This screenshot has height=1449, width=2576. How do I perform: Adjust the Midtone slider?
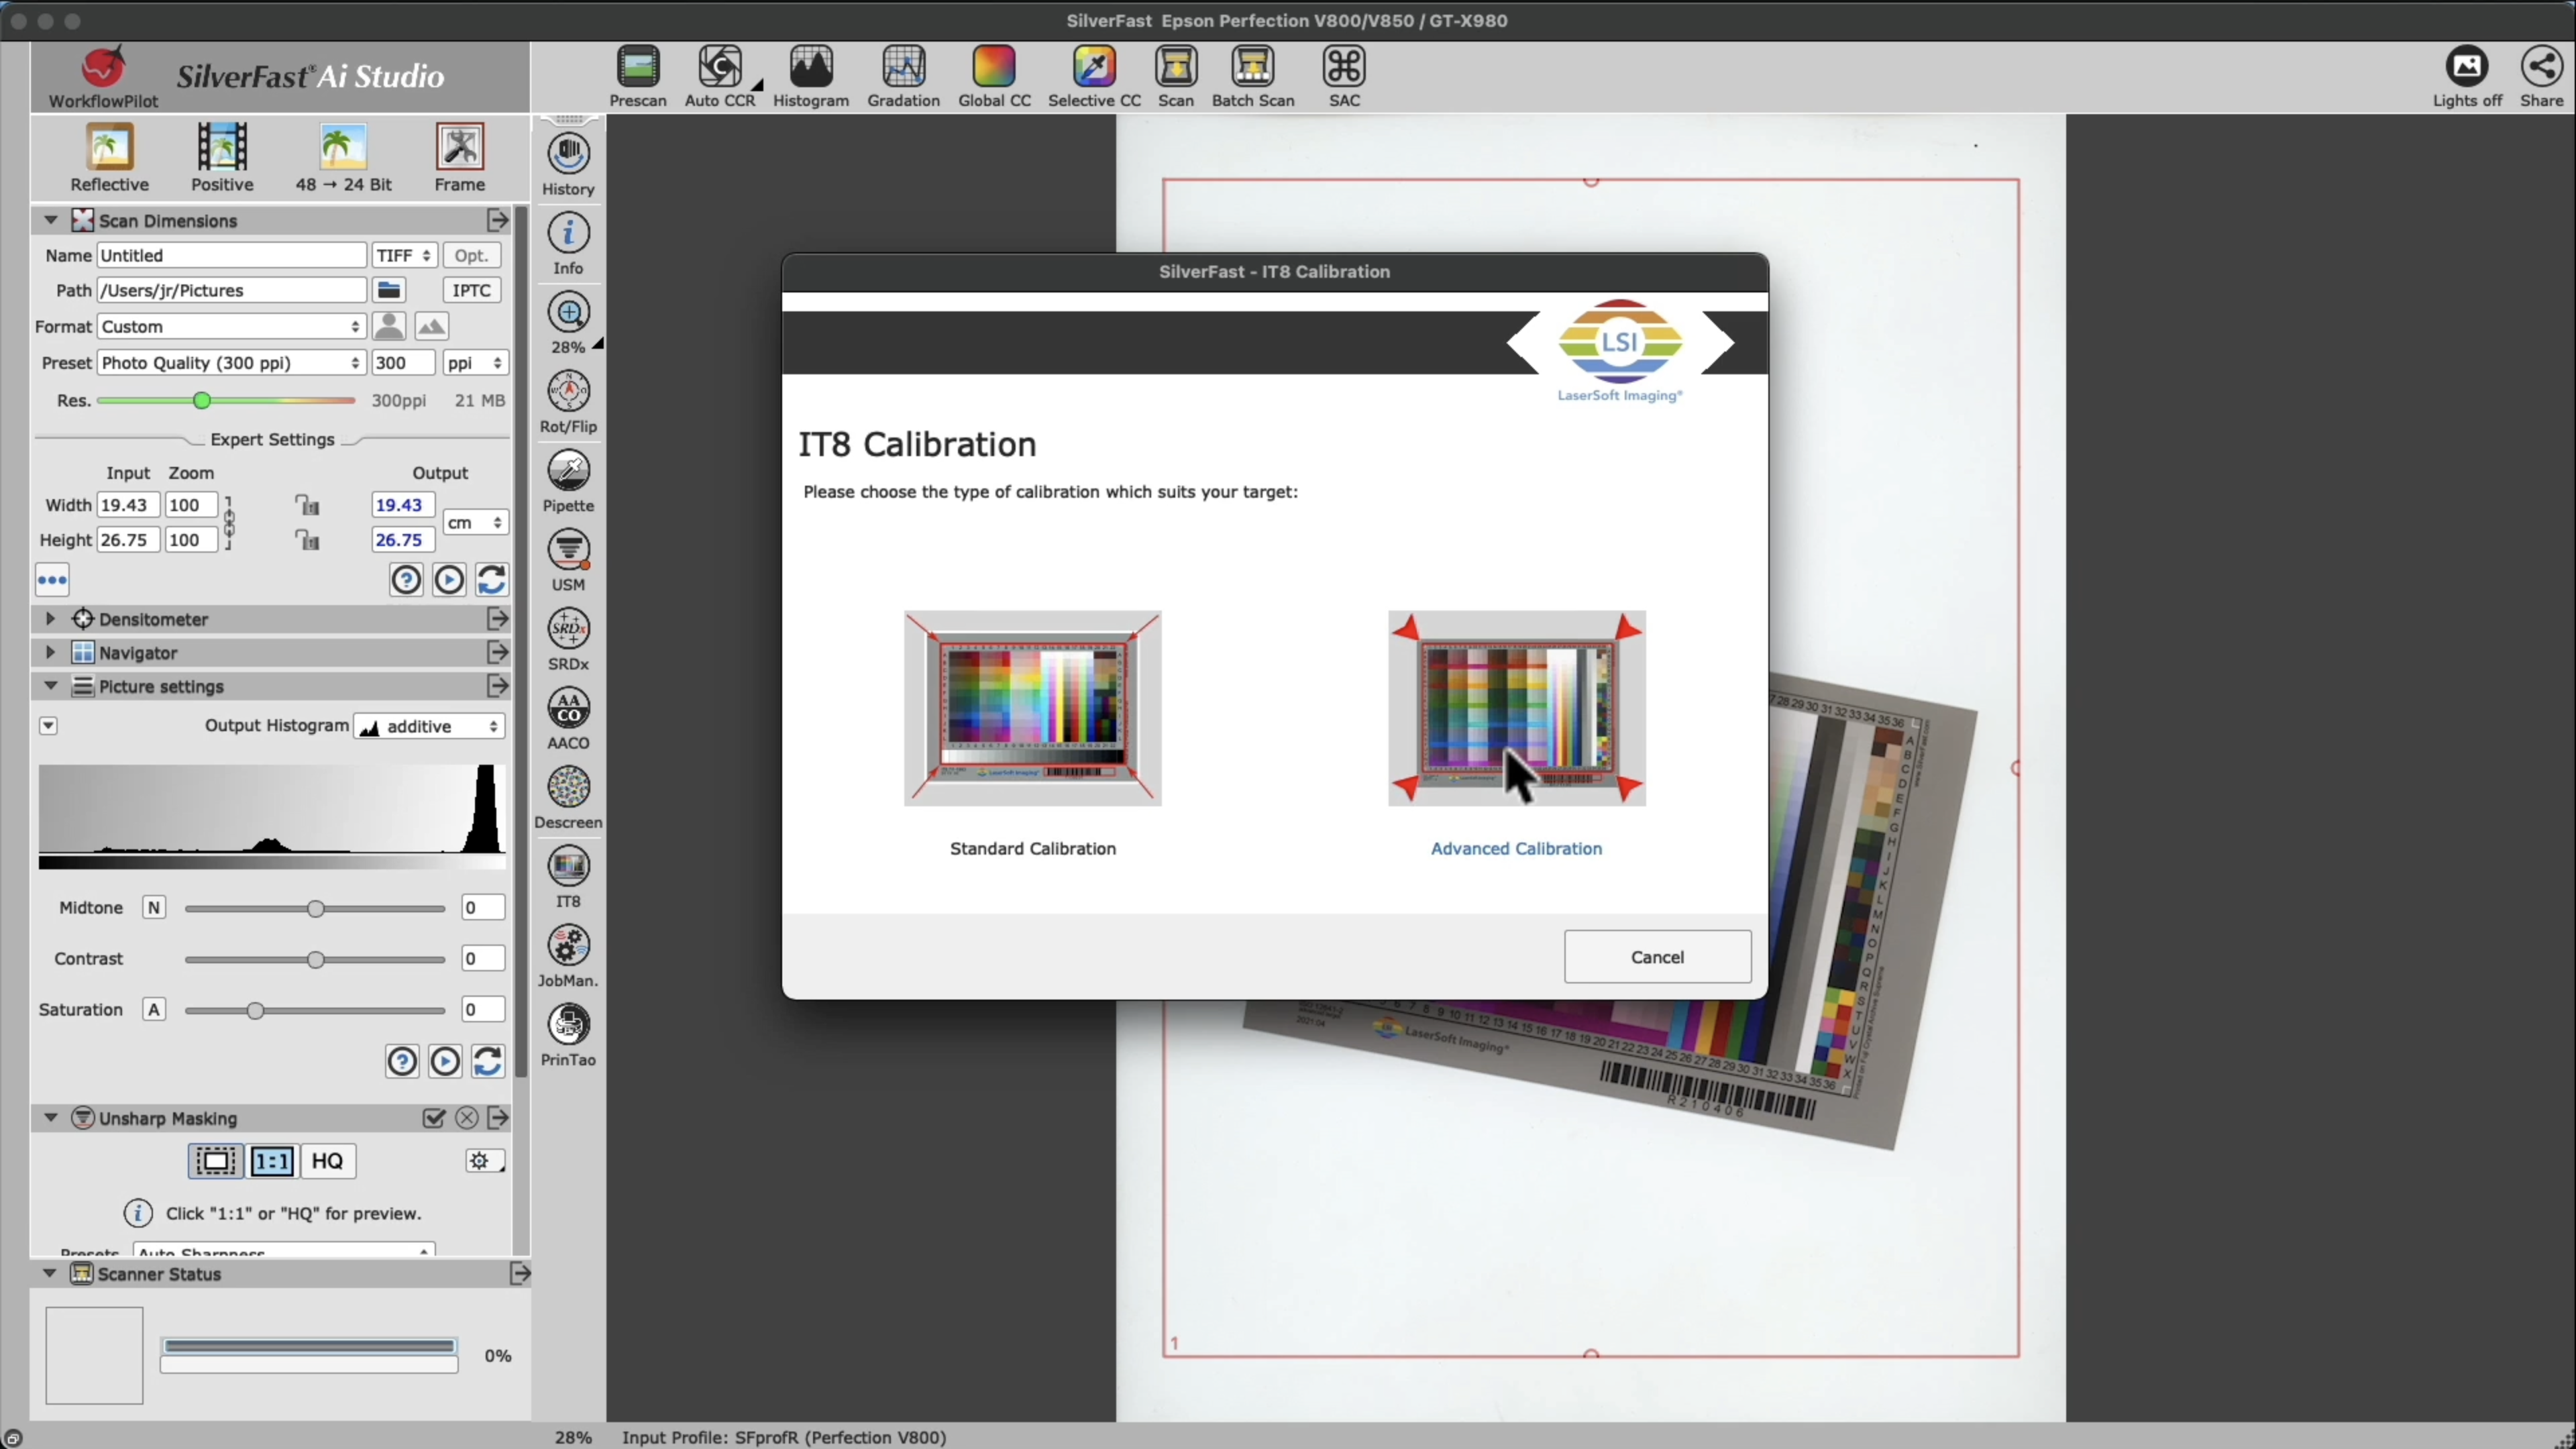(x=315, y=908)
